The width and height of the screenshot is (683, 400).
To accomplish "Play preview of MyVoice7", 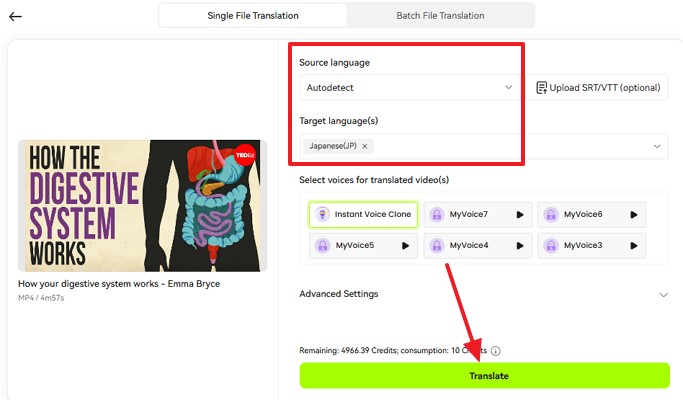I will coord(519,214).
